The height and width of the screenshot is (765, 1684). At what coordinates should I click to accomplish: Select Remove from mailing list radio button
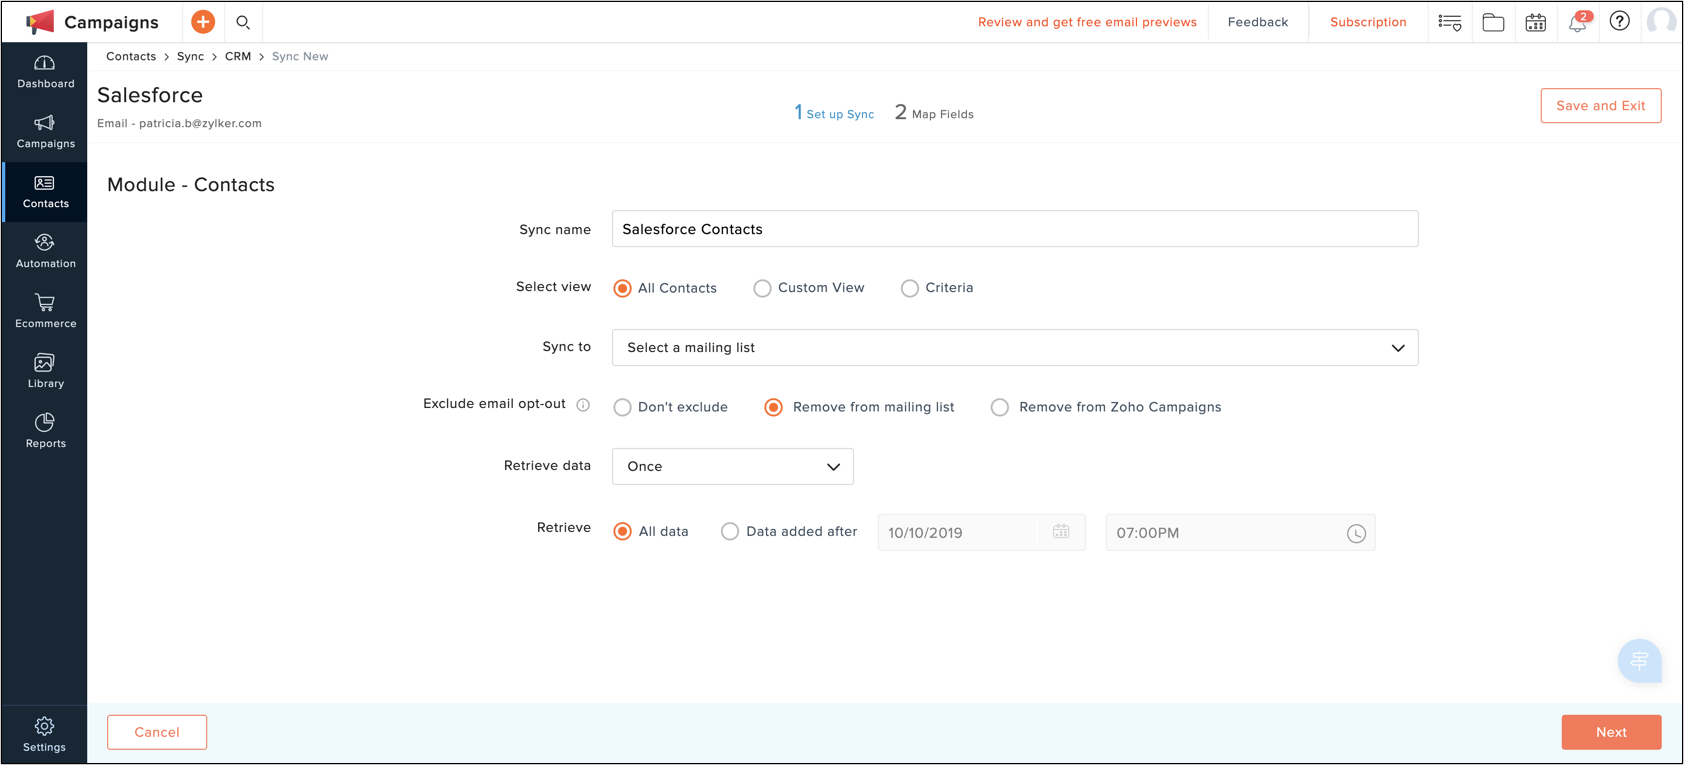coord(773,407)
